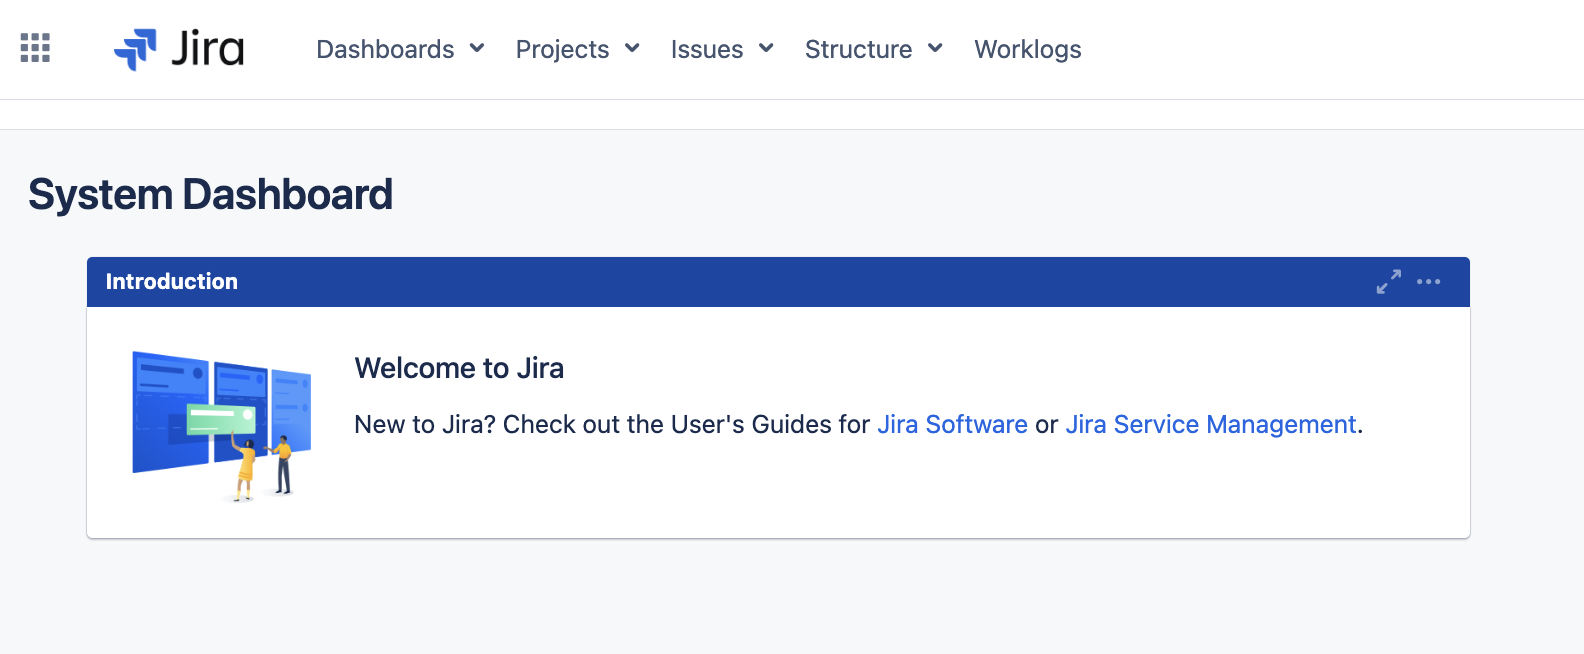Open the Projects menu
Screen dimensions: 1584x654
[x=577, y=49]
